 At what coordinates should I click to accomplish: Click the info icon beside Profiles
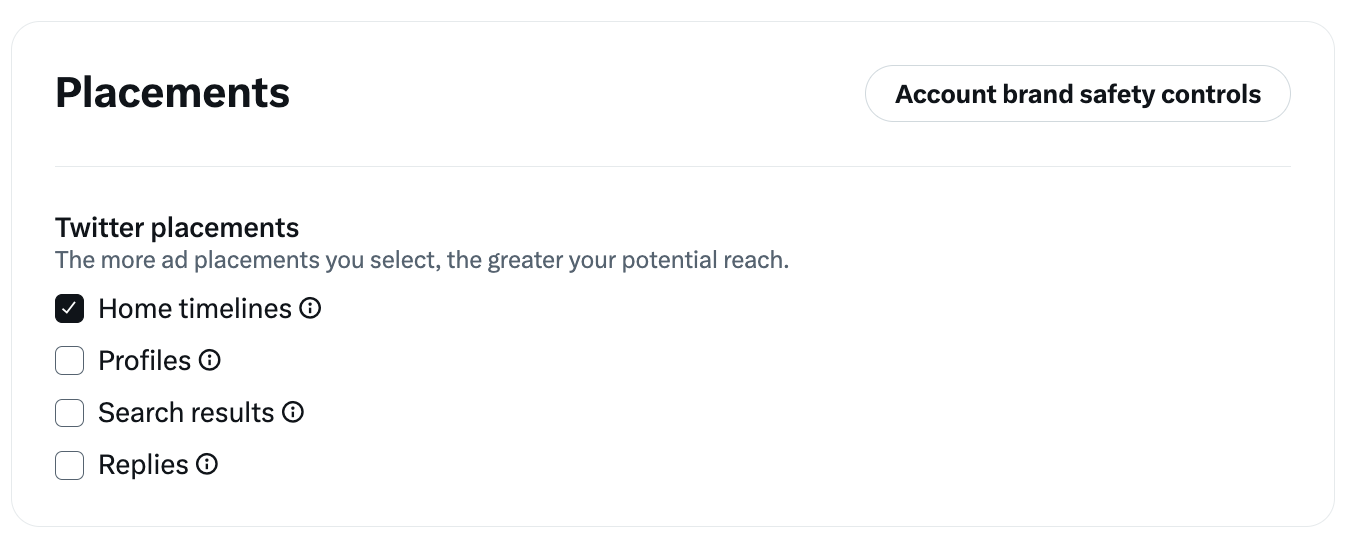pos(210,360)
